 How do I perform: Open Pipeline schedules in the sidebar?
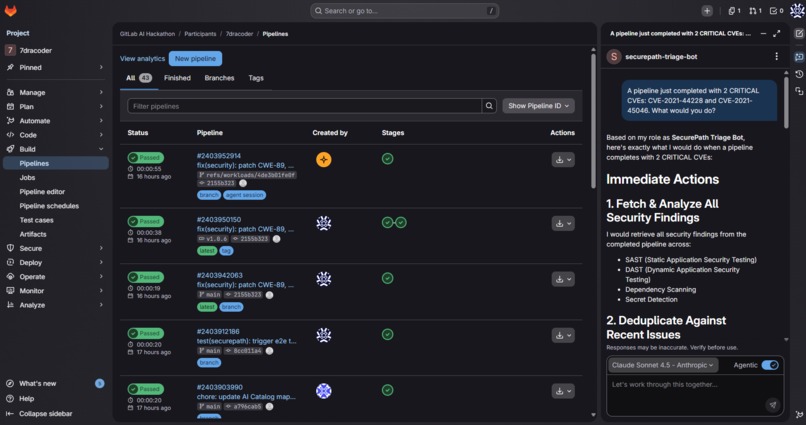tap(56, 206)
